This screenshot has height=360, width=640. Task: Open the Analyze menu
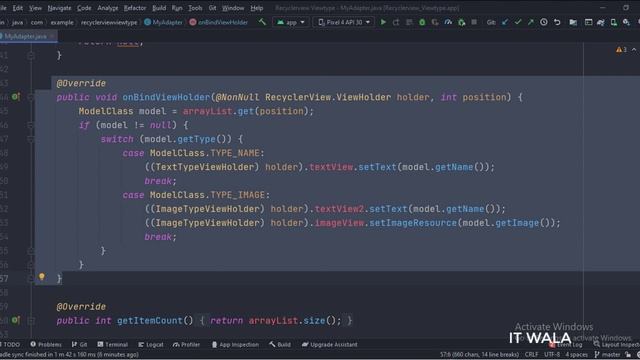(x=108, y=8)
